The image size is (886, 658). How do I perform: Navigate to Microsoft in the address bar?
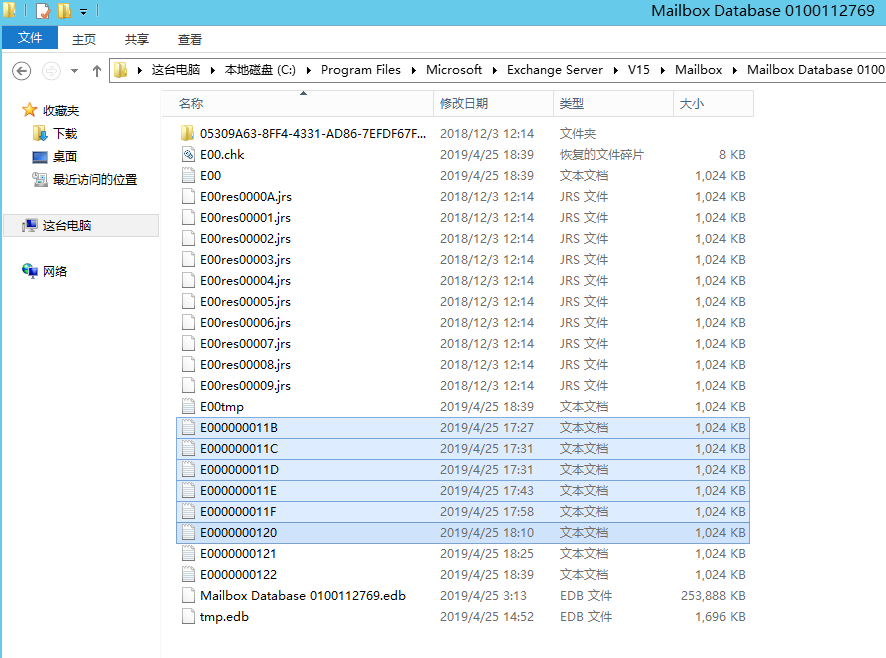coord(454,70)
